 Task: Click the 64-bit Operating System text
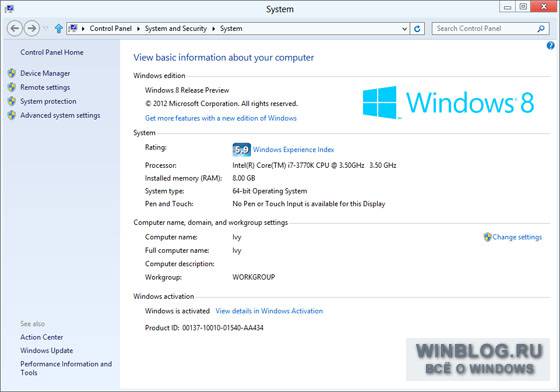click(270, 191)
